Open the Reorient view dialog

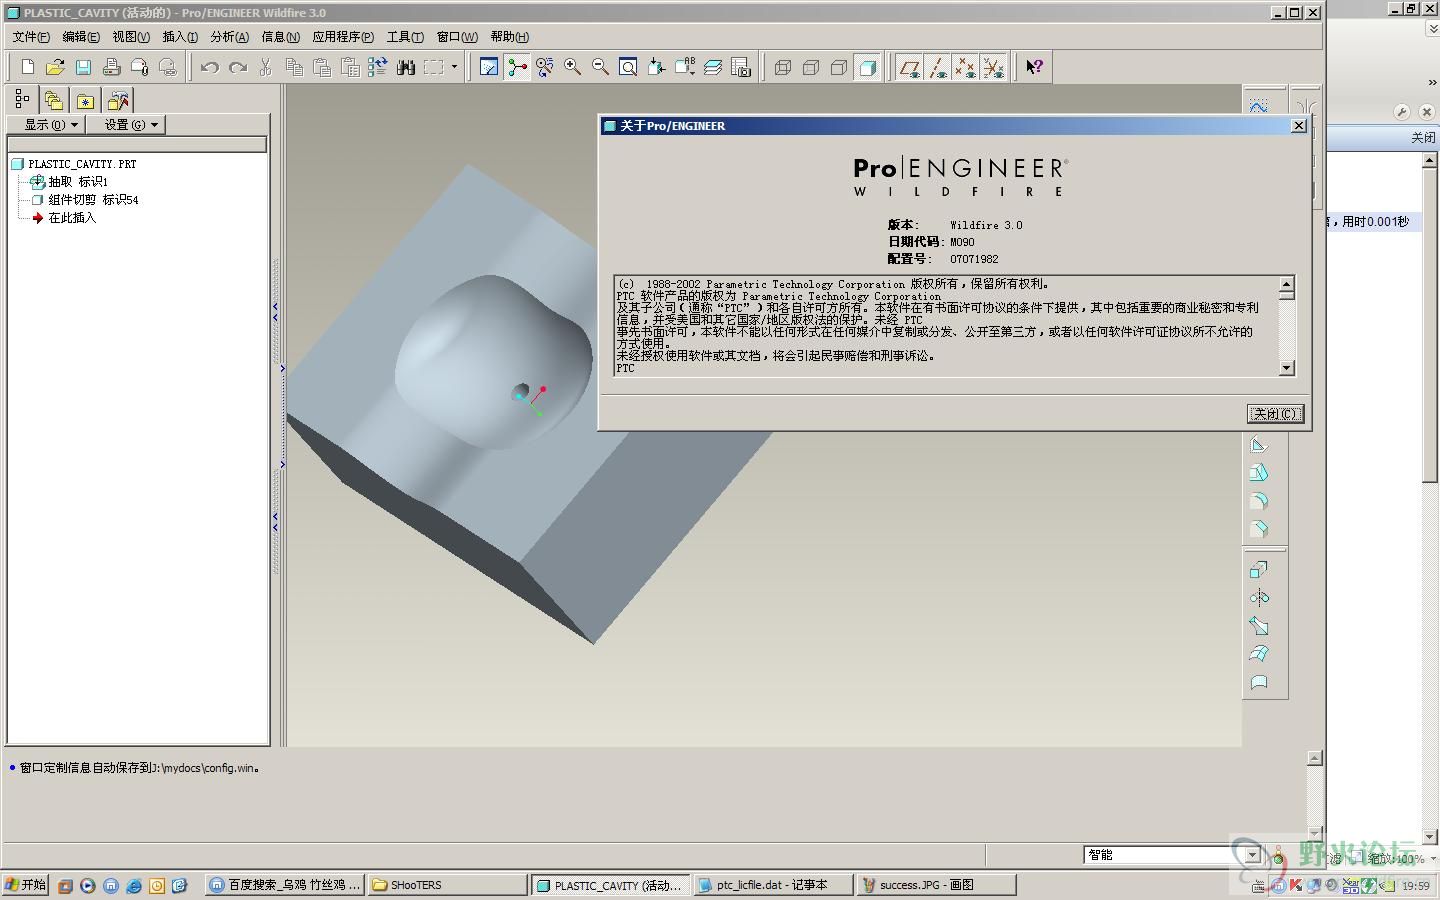click(656, 67)
